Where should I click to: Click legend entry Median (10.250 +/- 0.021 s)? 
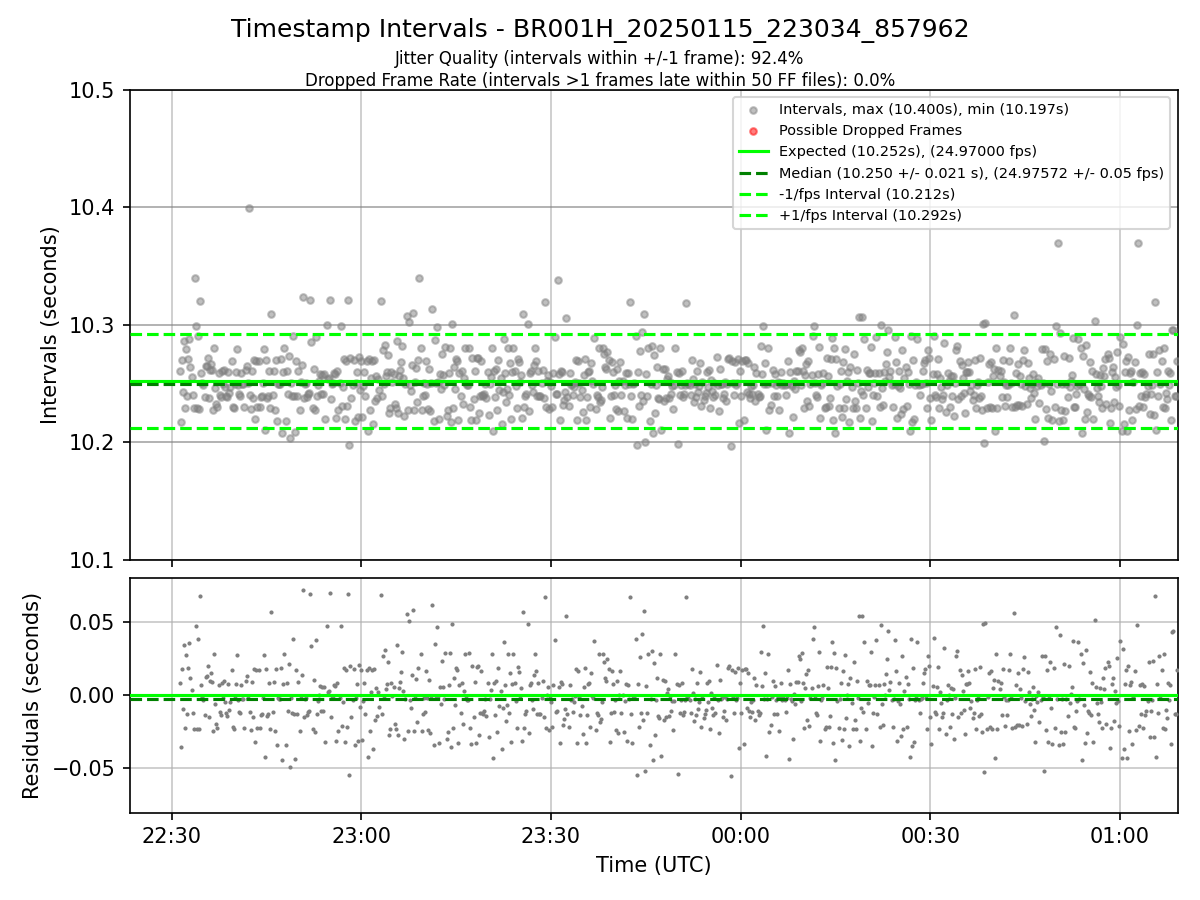coord(971,173)
